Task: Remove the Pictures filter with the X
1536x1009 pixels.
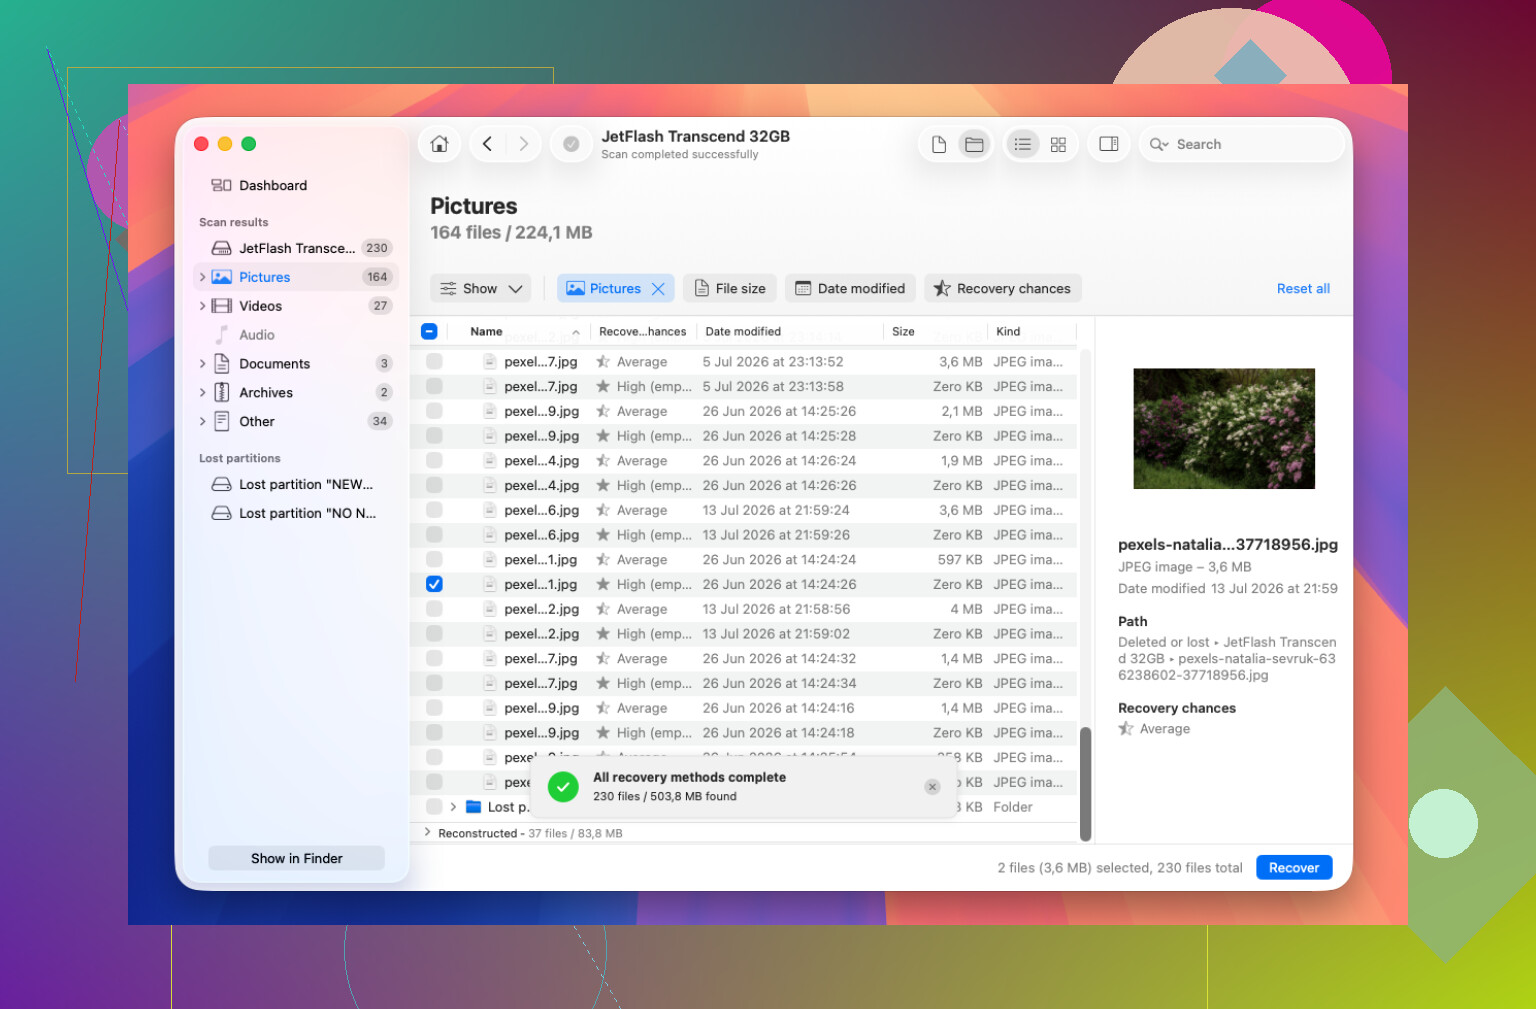Action: pyautogui.click(x=658, y=289)
